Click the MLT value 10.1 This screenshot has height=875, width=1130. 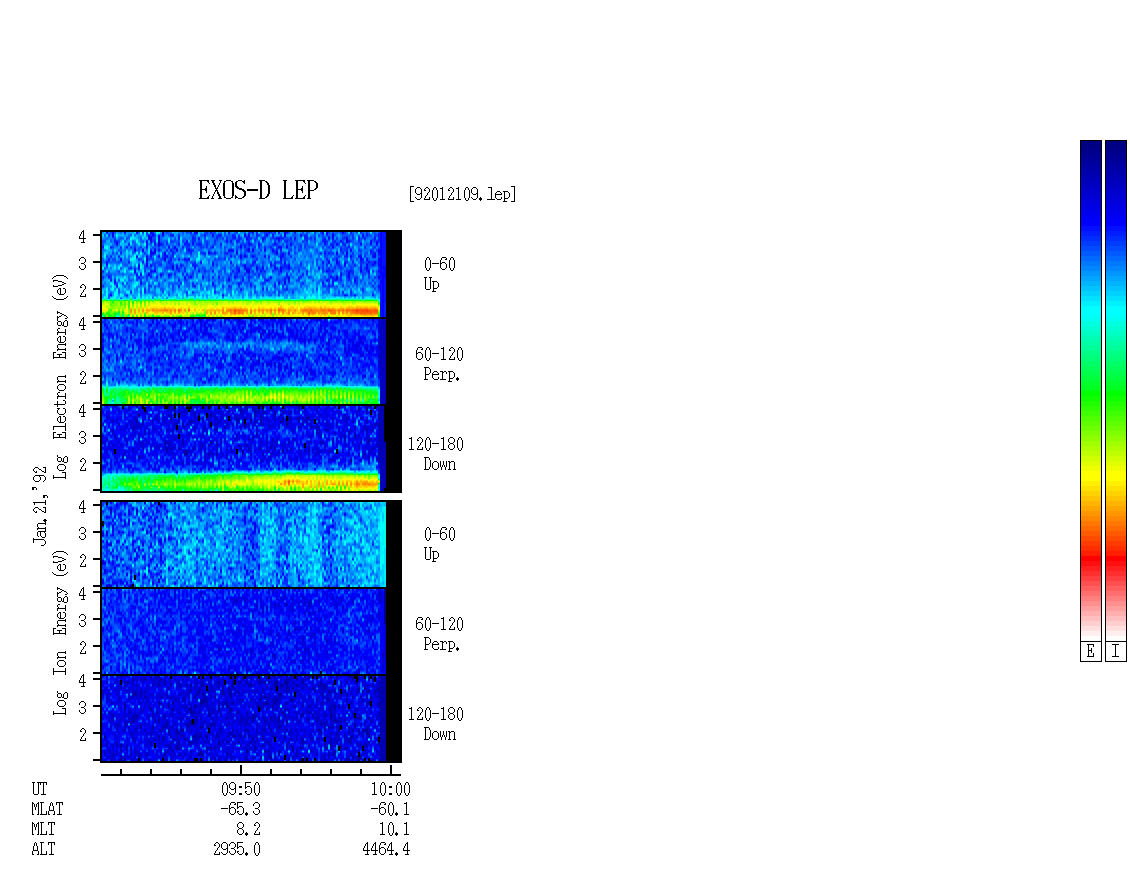pyautogui.click(x=394, y=830)
